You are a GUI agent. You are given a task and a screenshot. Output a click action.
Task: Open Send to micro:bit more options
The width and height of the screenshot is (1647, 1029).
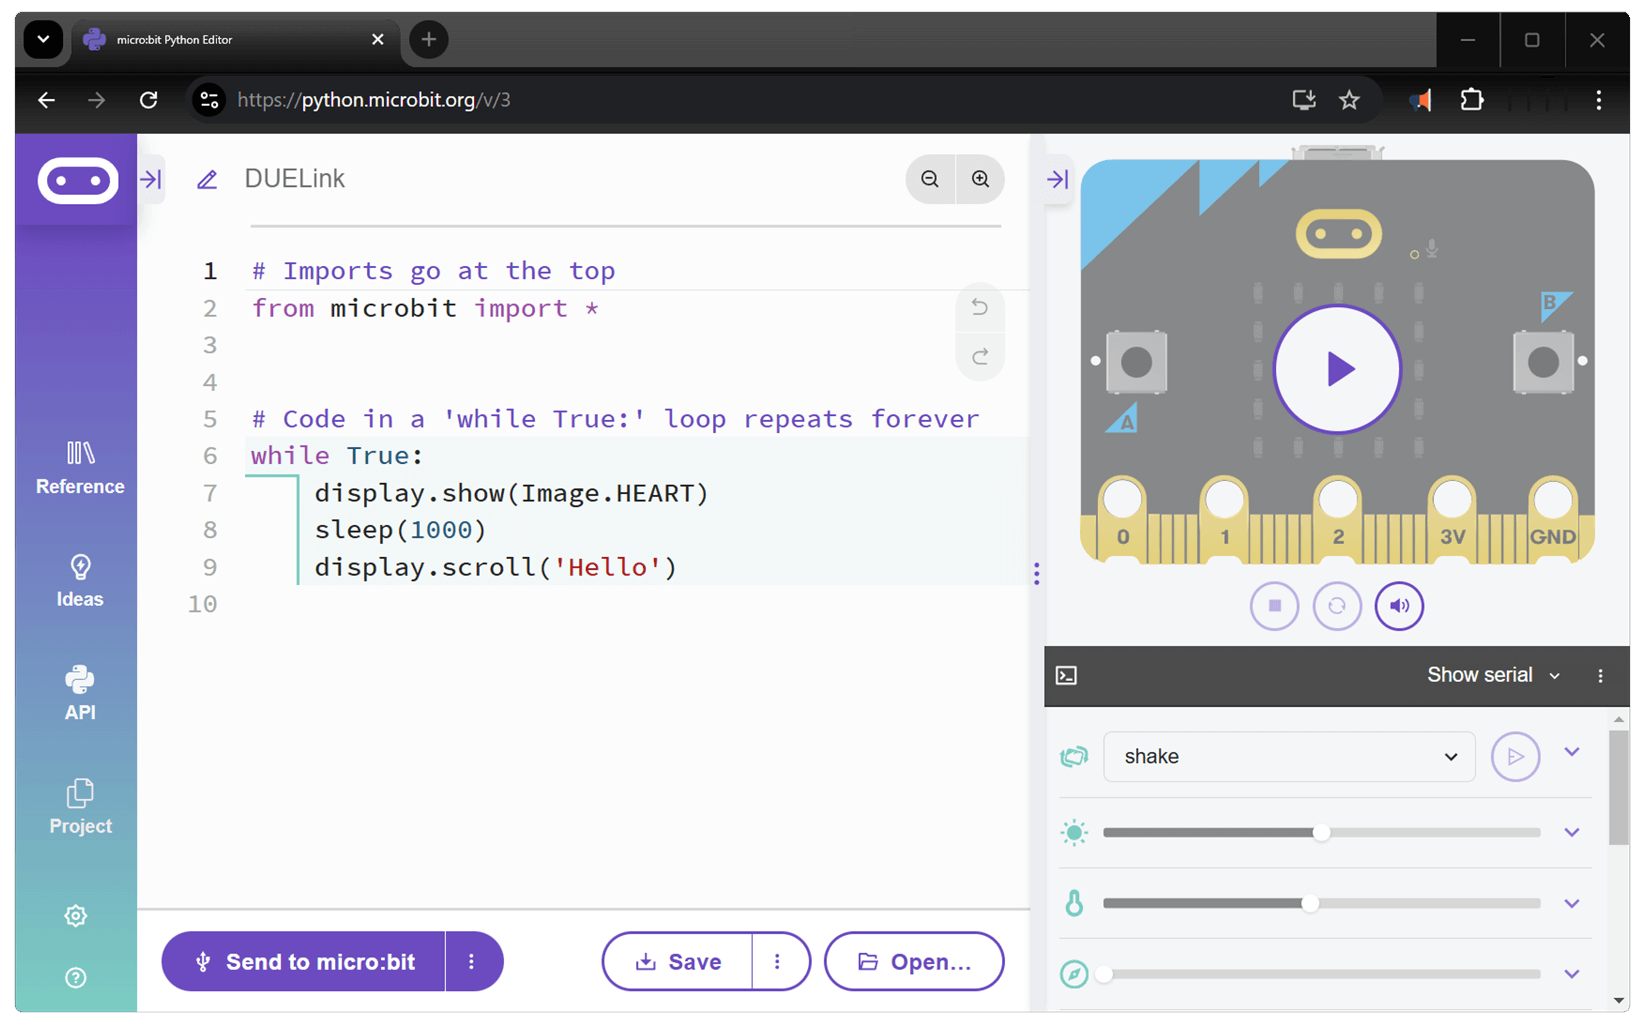point(472,962)
